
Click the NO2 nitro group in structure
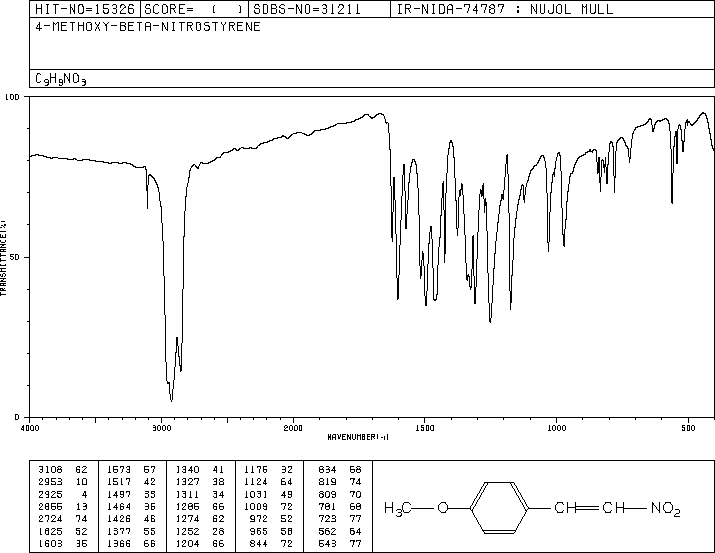pyautogui.click(x=666, y=509)
